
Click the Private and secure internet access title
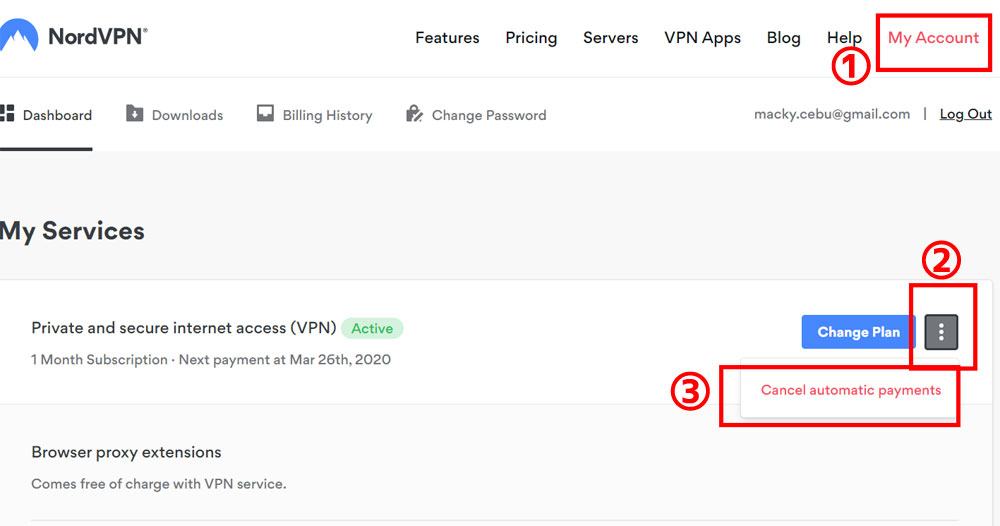pyautogui.click(x=183, y=328)
